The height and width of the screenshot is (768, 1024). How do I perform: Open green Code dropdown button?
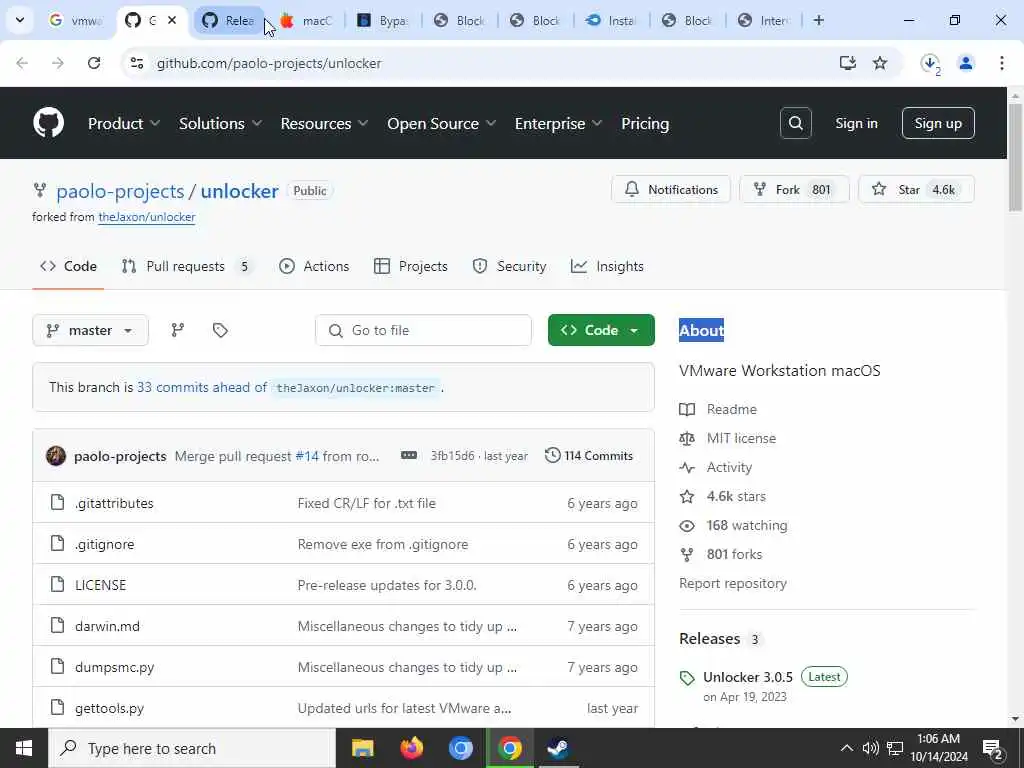601,330
